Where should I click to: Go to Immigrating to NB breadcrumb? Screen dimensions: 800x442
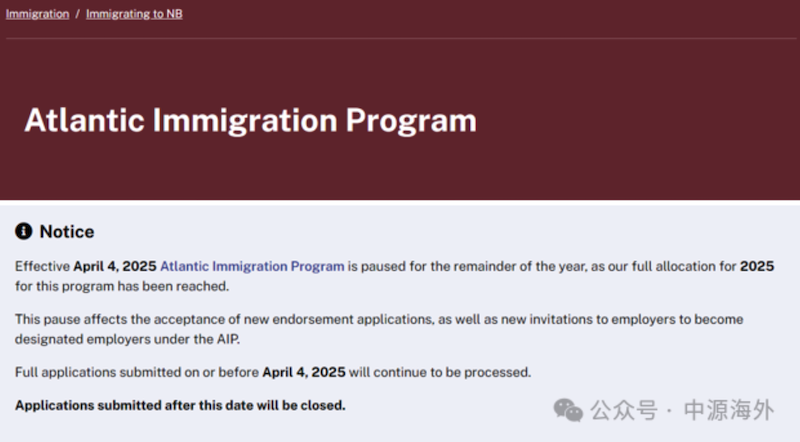click(134, 15)
